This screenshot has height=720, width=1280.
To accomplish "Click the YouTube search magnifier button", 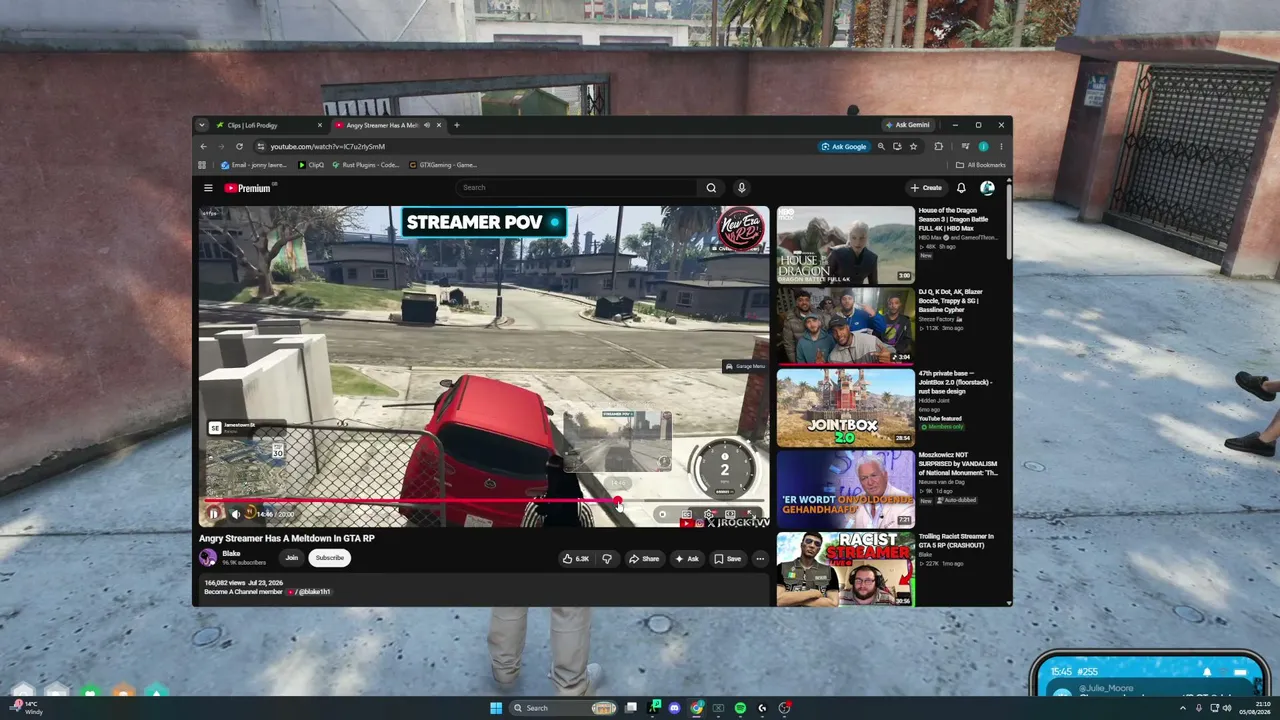I will (x=711, y=188).
